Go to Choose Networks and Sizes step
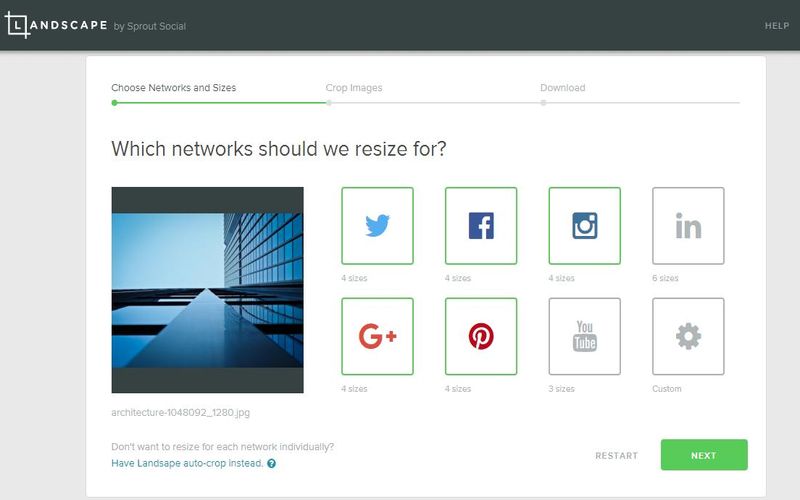 coord(173,88)
